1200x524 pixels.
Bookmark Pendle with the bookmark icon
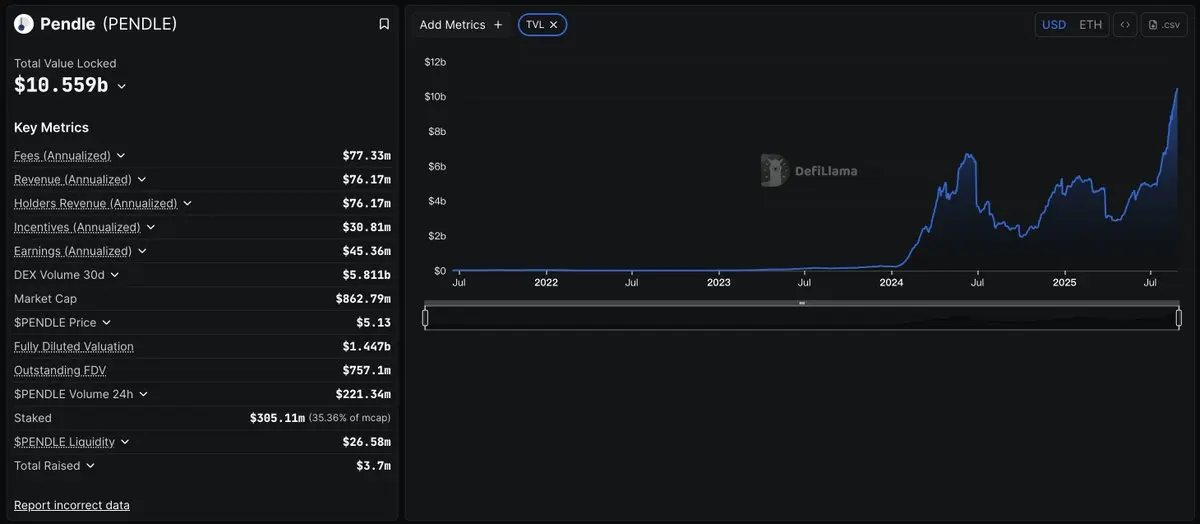tap(384, 24)
